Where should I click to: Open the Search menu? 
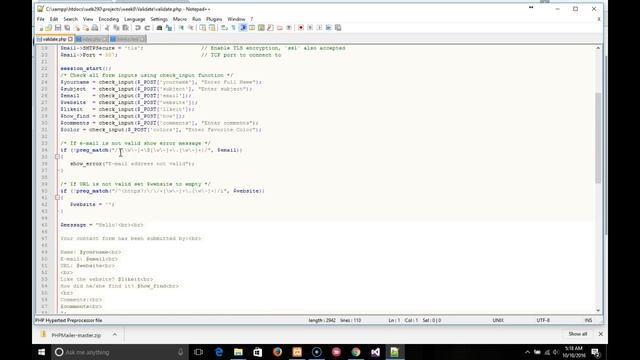[x=70, y=19]
